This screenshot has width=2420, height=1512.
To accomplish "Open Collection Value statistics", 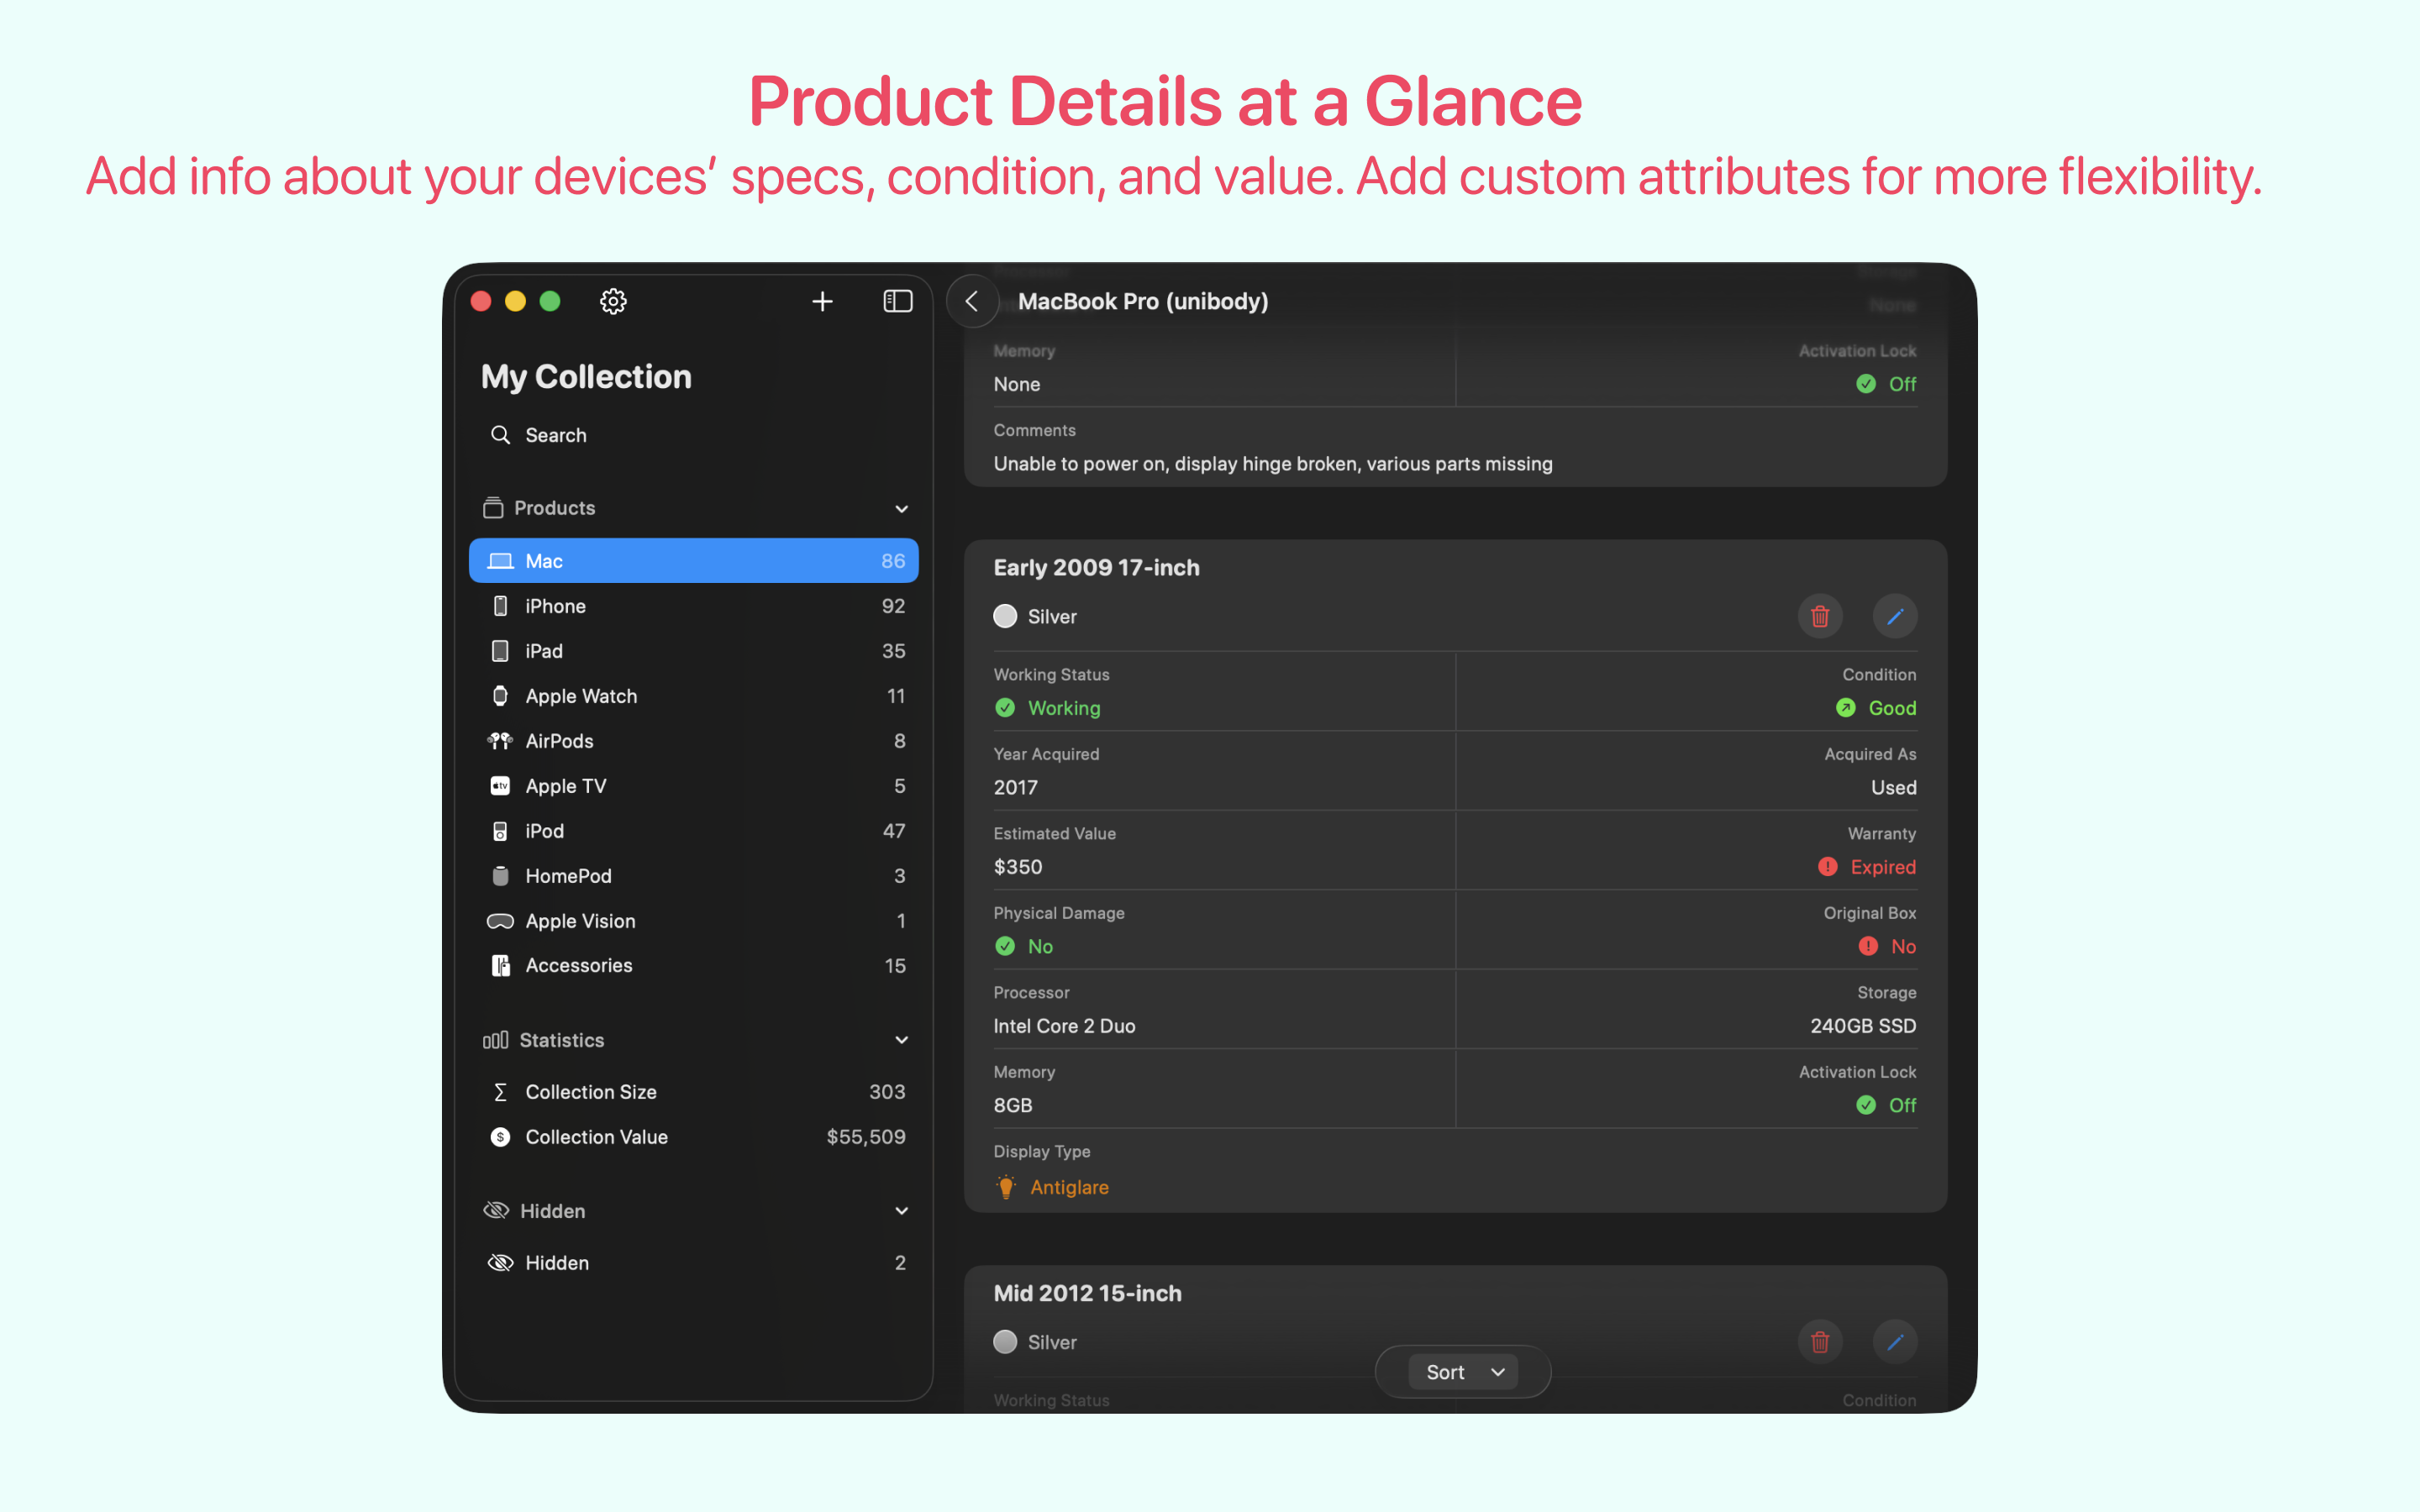I will point(693,1137).
